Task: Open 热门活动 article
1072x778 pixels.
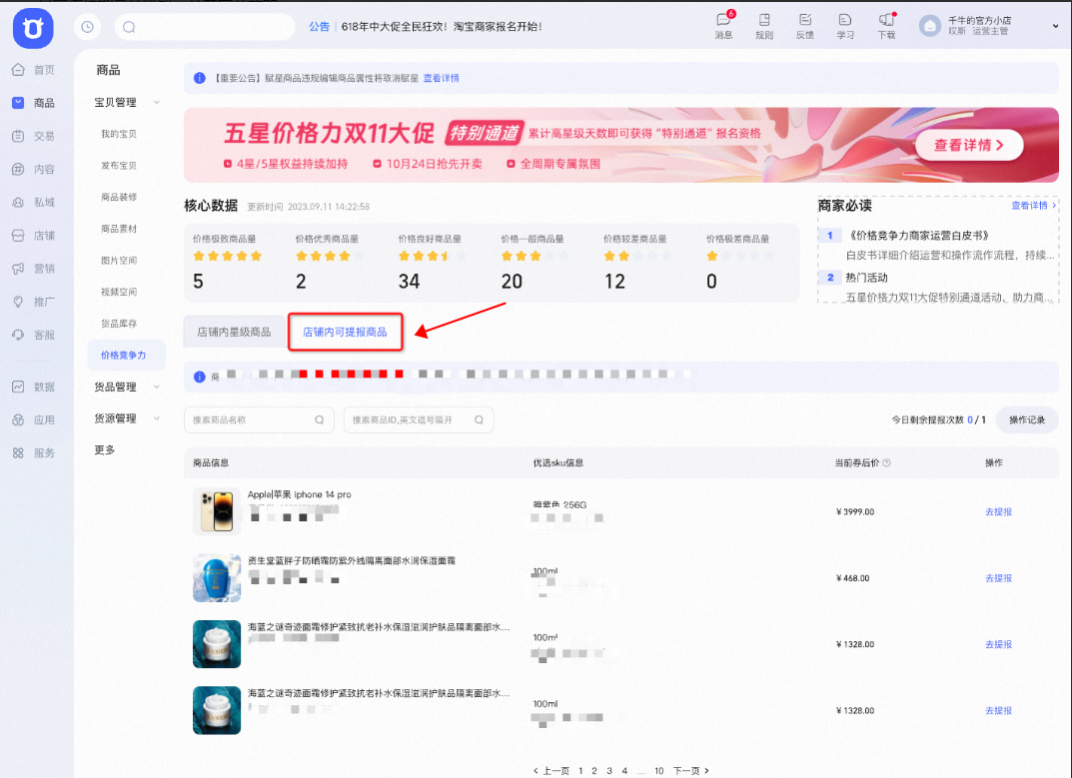Action: [866, 278]
